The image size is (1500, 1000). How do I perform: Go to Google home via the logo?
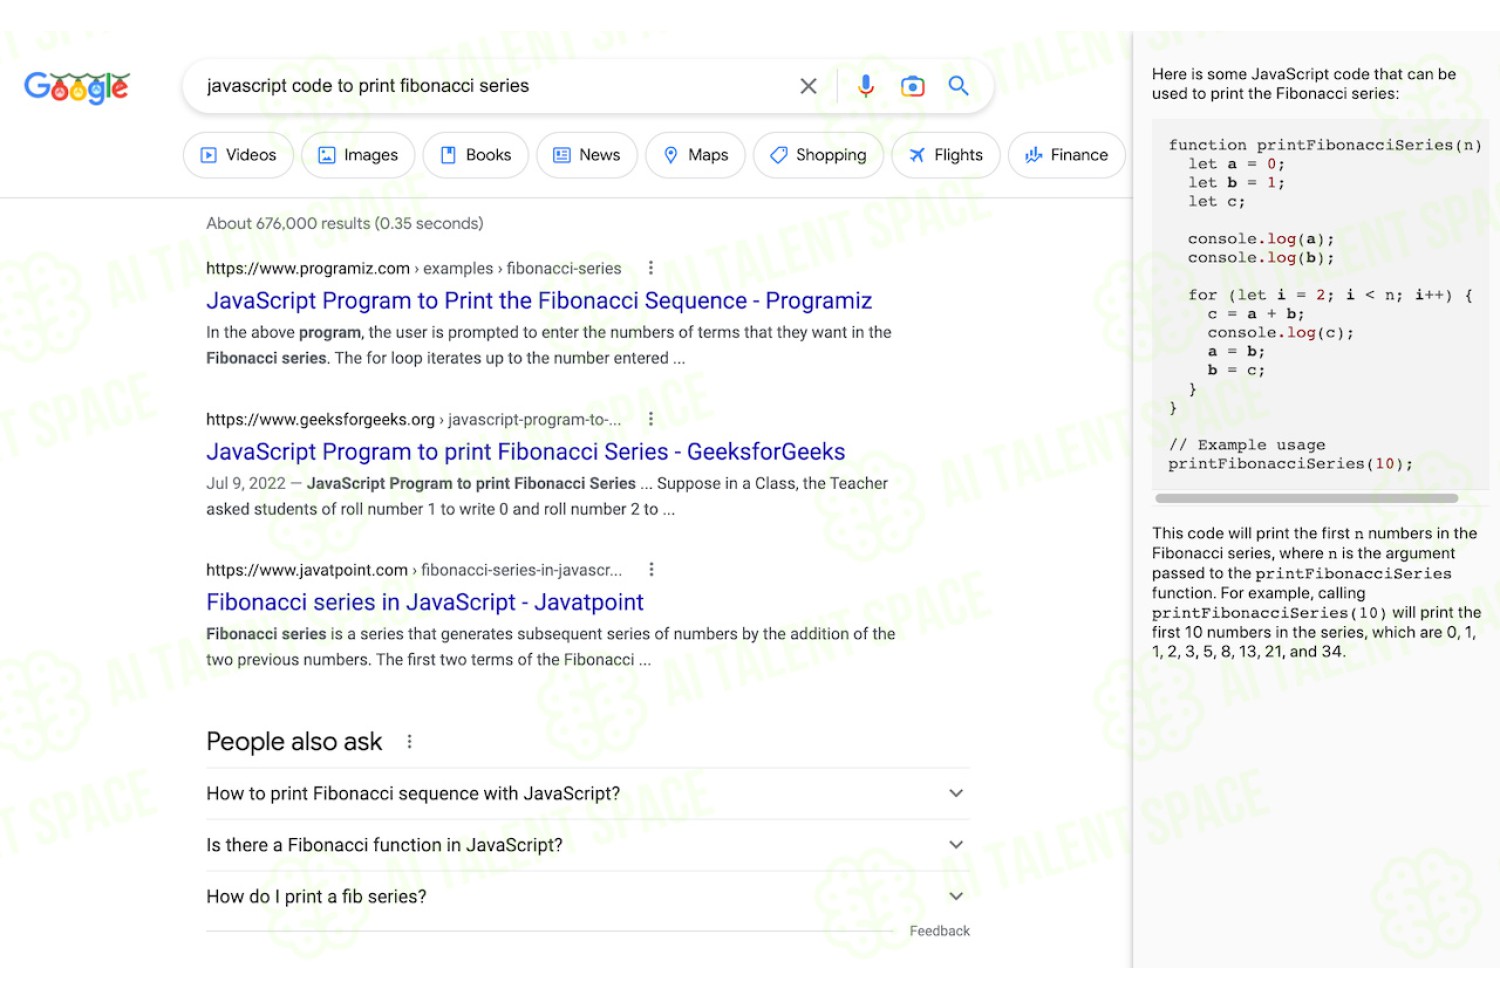coord(76,87)
